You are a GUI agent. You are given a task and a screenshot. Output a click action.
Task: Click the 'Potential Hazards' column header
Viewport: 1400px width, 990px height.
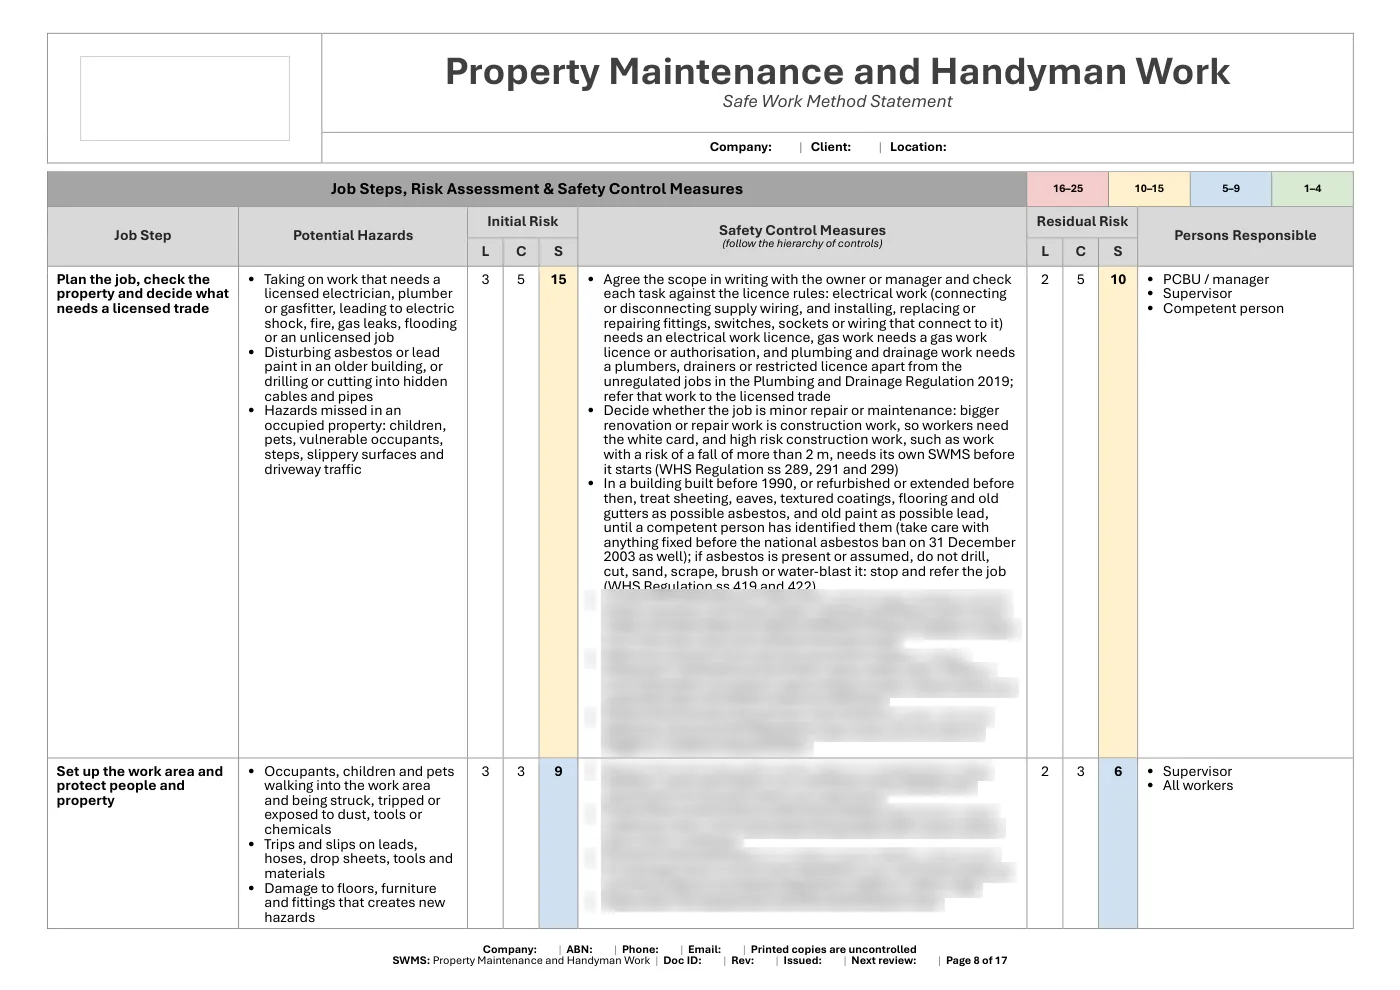click(353, 236)
